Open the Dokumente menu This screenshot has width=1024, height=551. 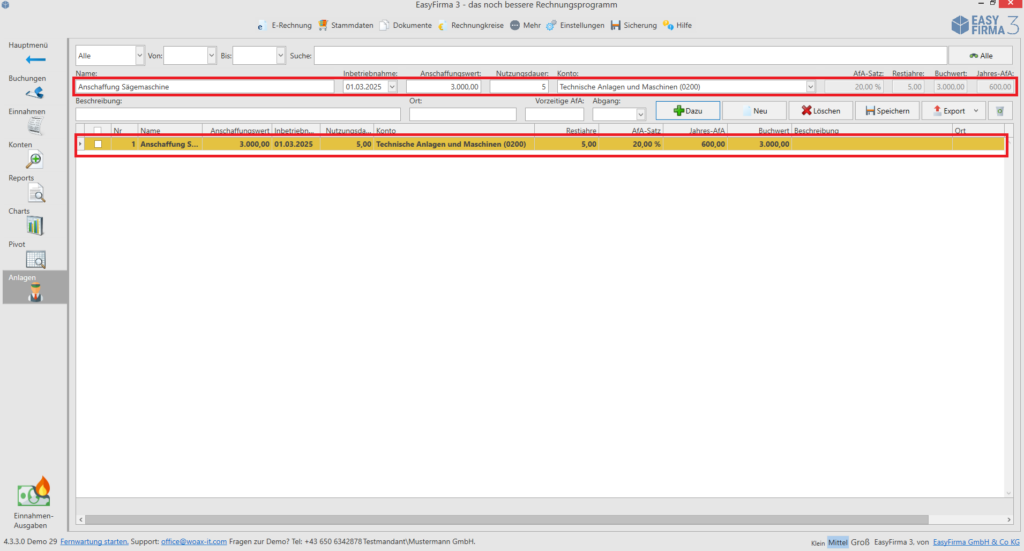click(x=412, y=25)
